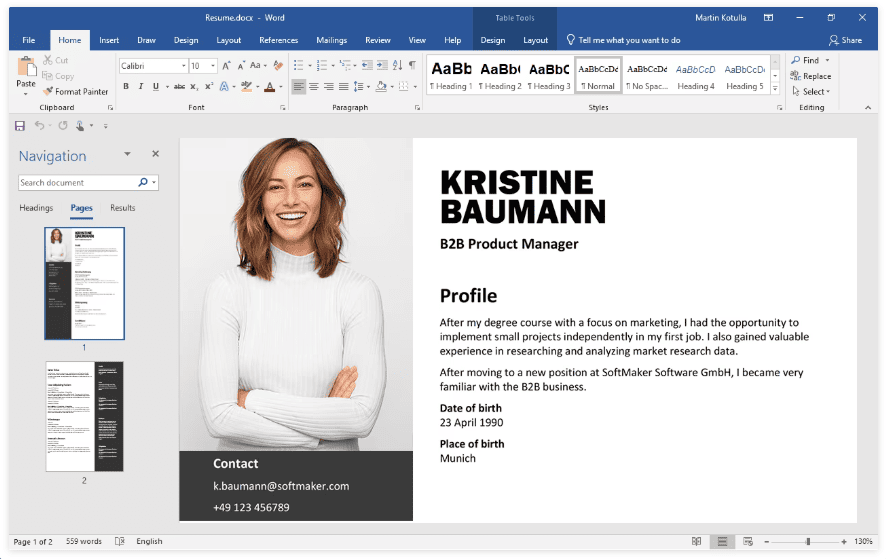
Task: Select the page 2 thumbnail
Action: [x=84, y=417]
